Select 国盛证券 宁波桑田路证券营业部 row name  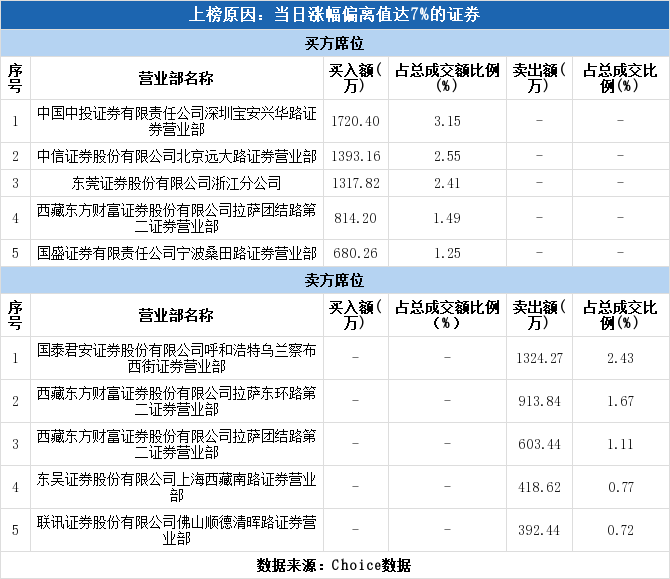(x=176, y=253)
